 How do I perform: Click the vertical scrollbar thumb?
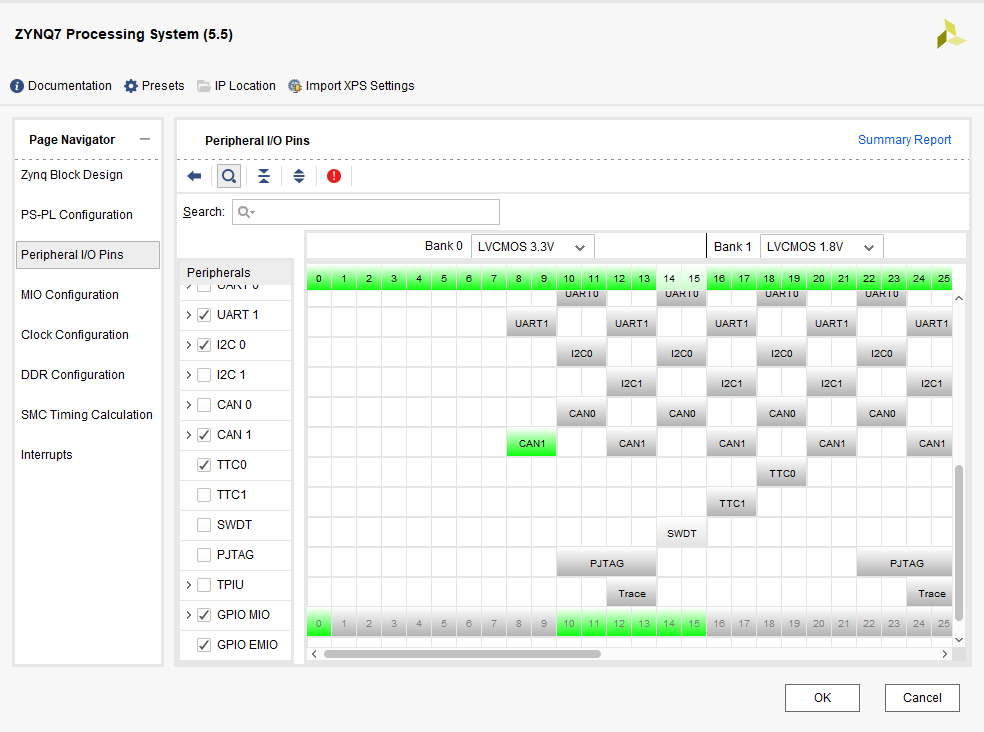[x=959, y=544]
